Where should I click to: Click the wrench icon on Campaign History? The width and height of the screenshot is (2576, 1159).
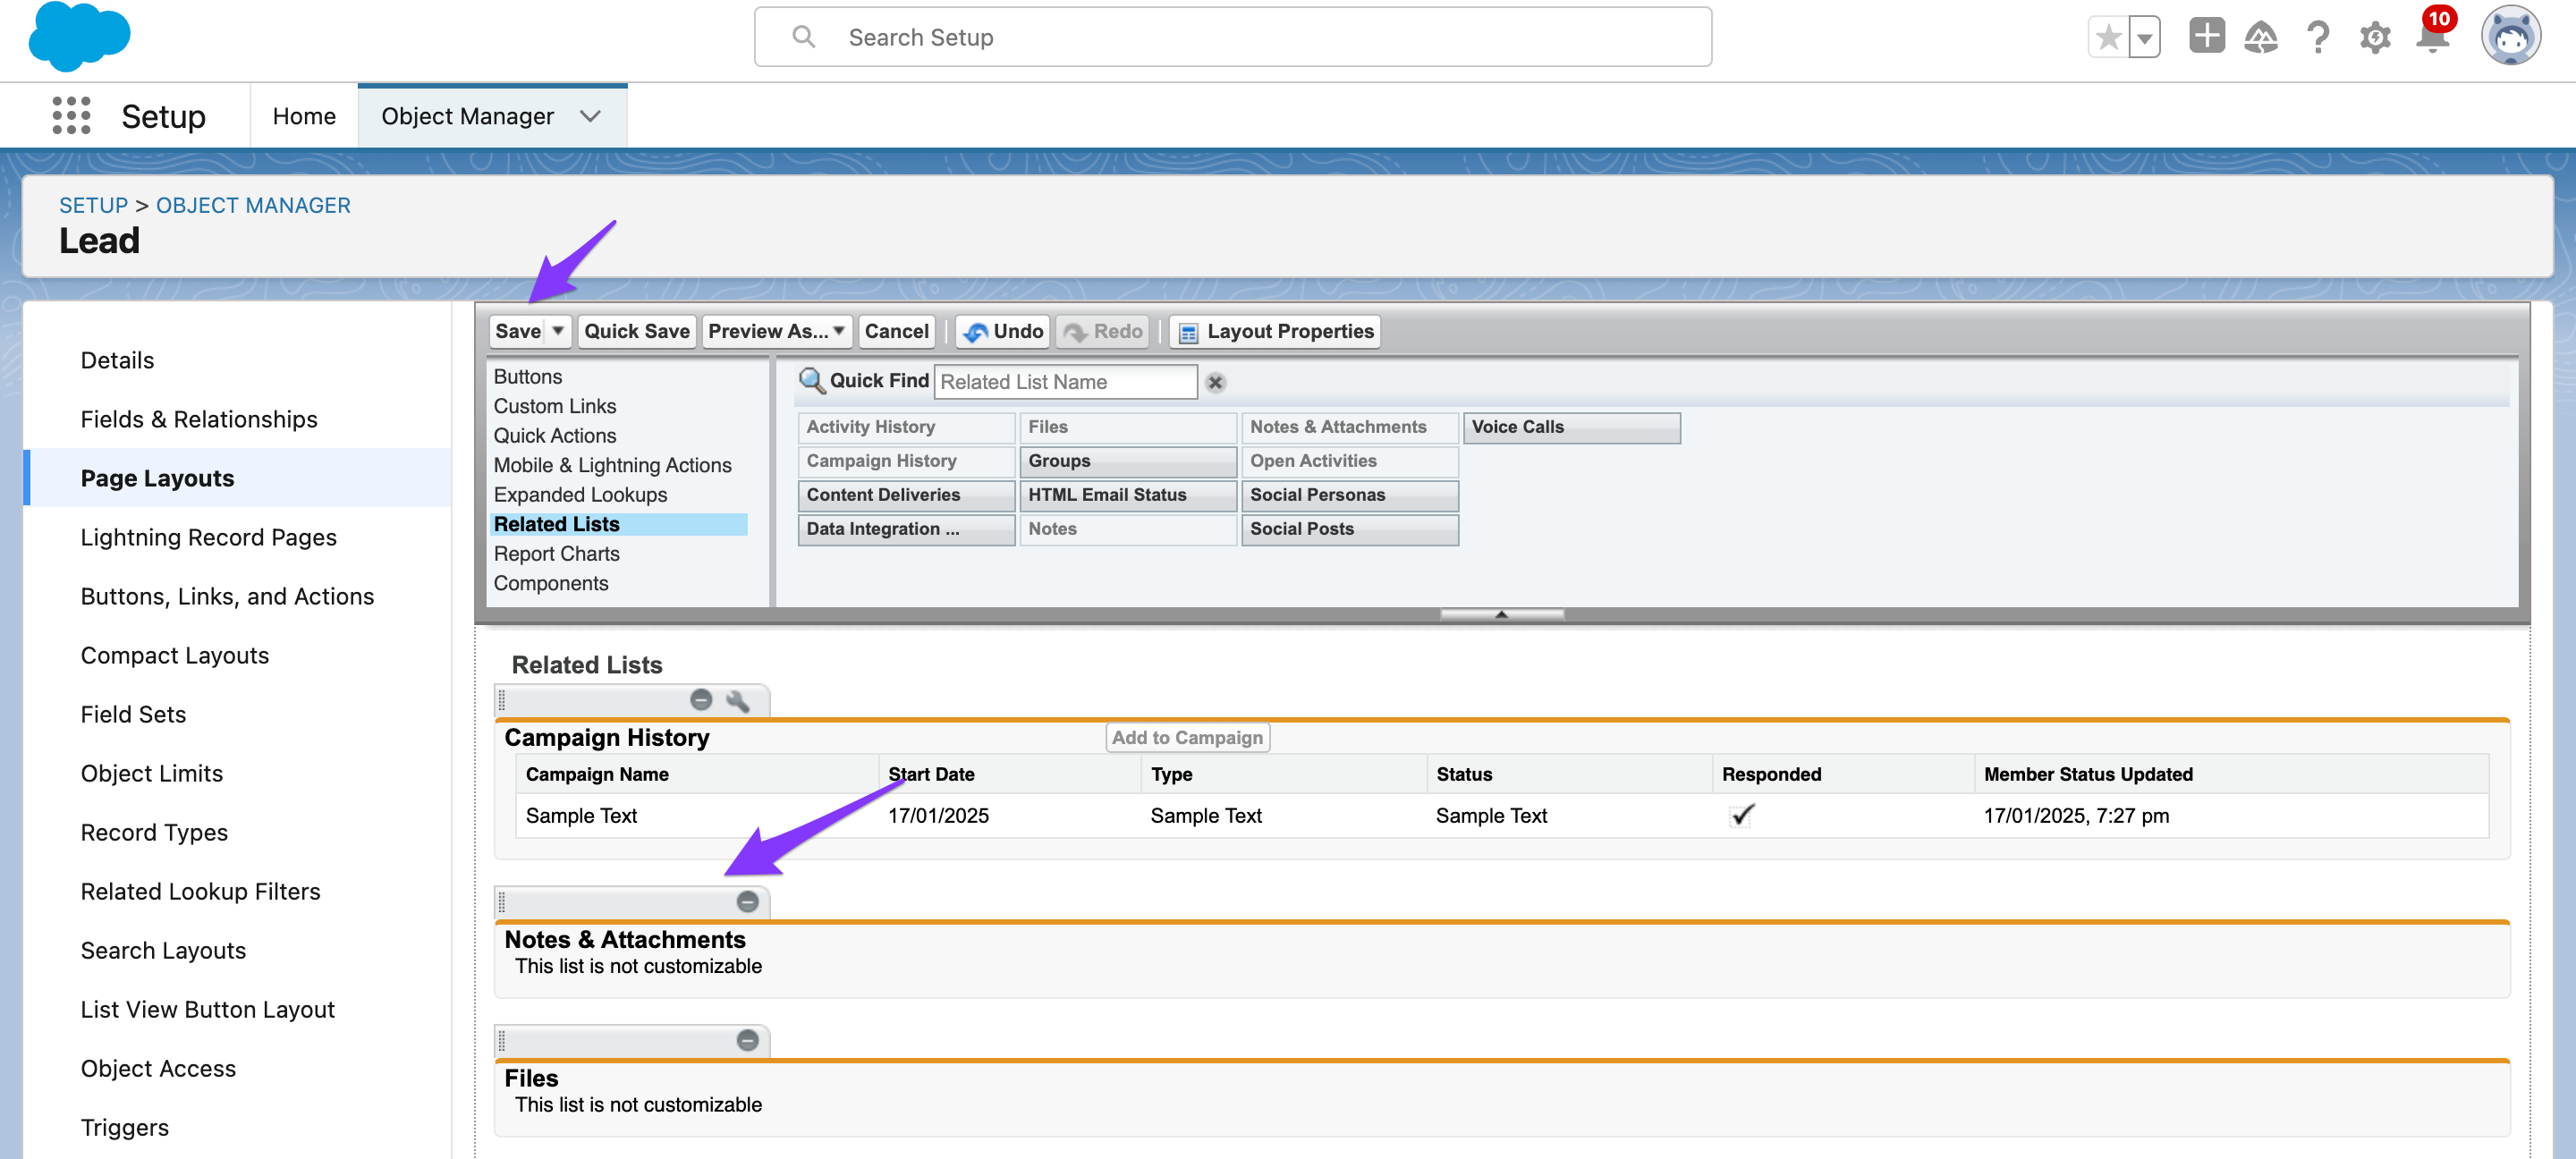[x=738, y=701]
